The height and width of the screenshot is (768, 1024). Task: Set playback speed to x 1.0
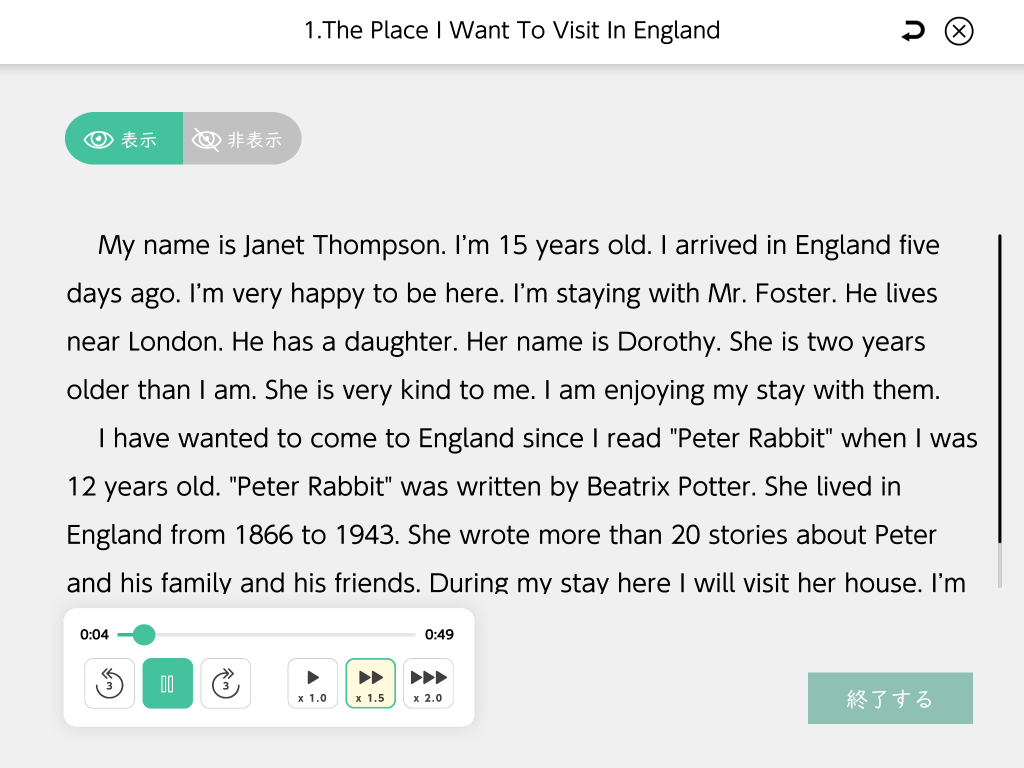click(313, 684)
